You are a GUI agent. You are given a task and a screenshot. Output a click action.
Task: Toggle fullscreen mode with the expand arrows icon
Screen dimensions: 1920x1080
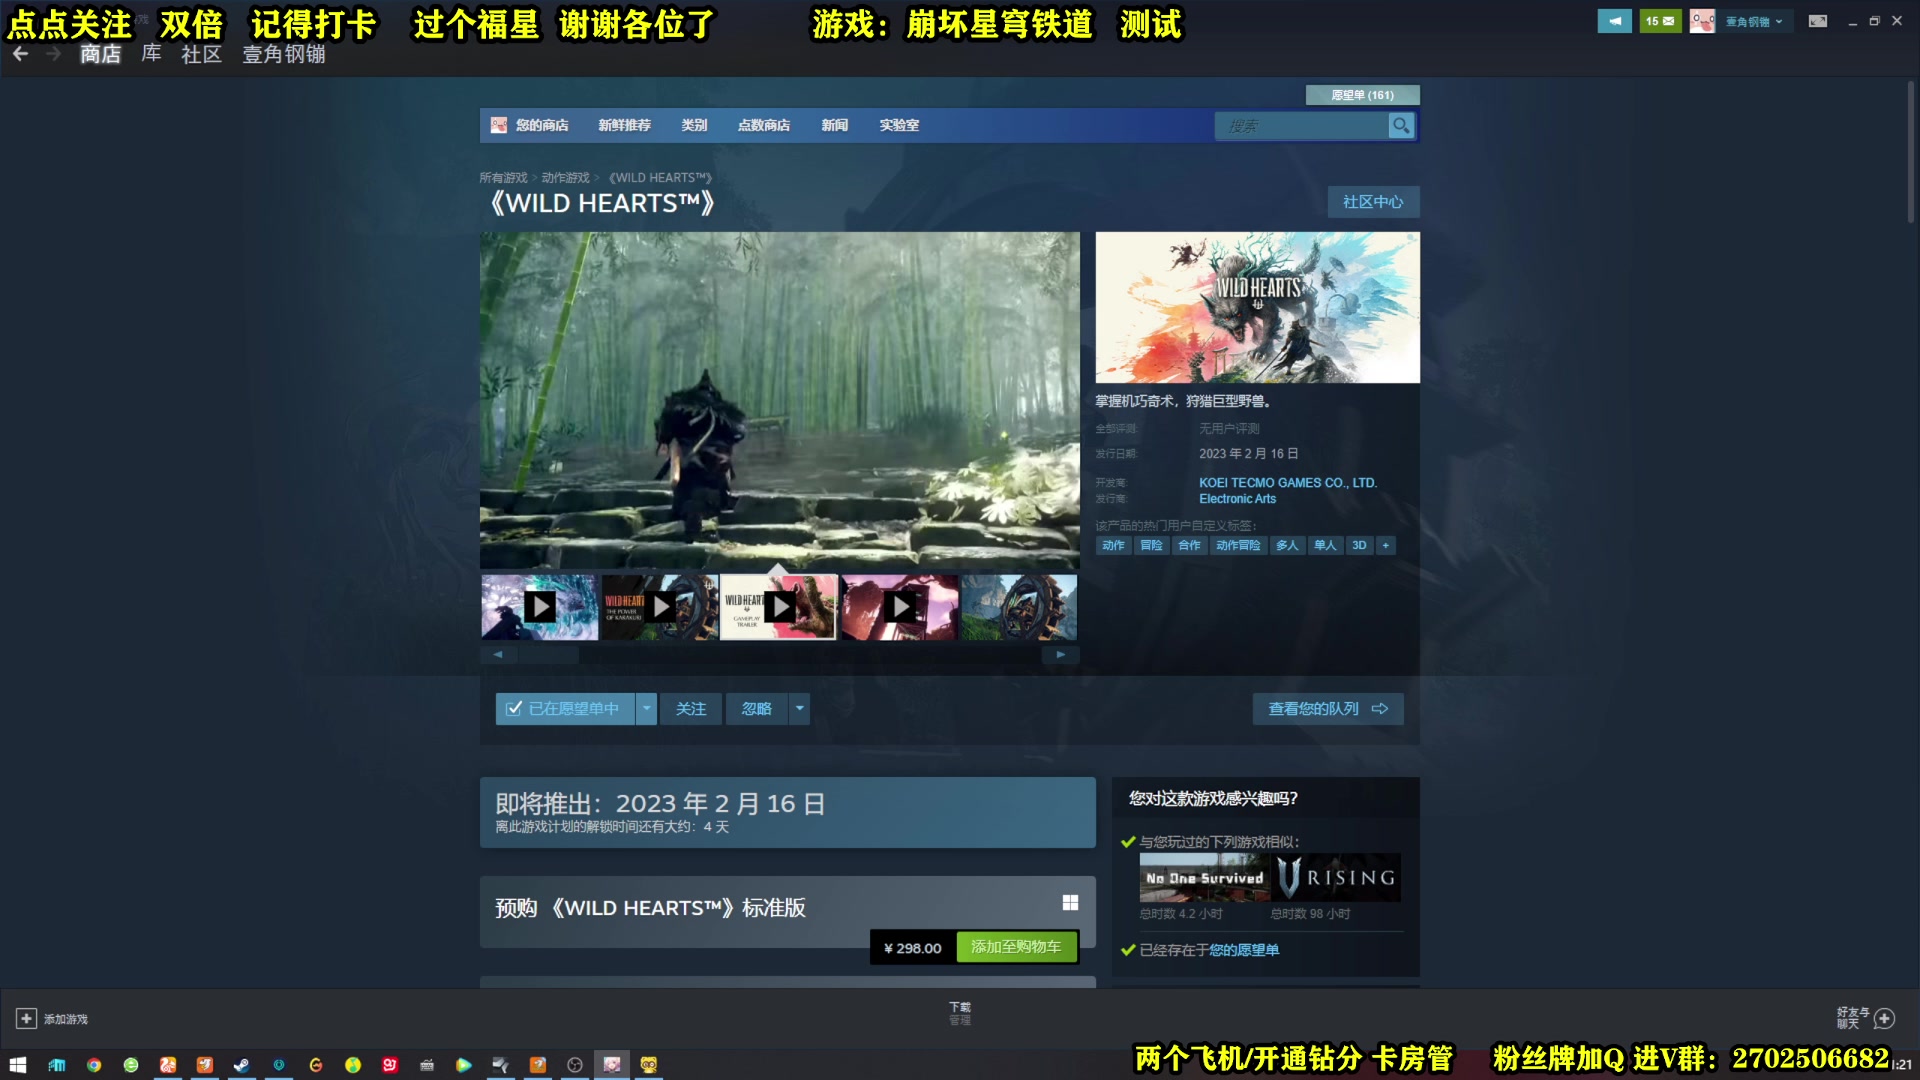pos(1819,20)
